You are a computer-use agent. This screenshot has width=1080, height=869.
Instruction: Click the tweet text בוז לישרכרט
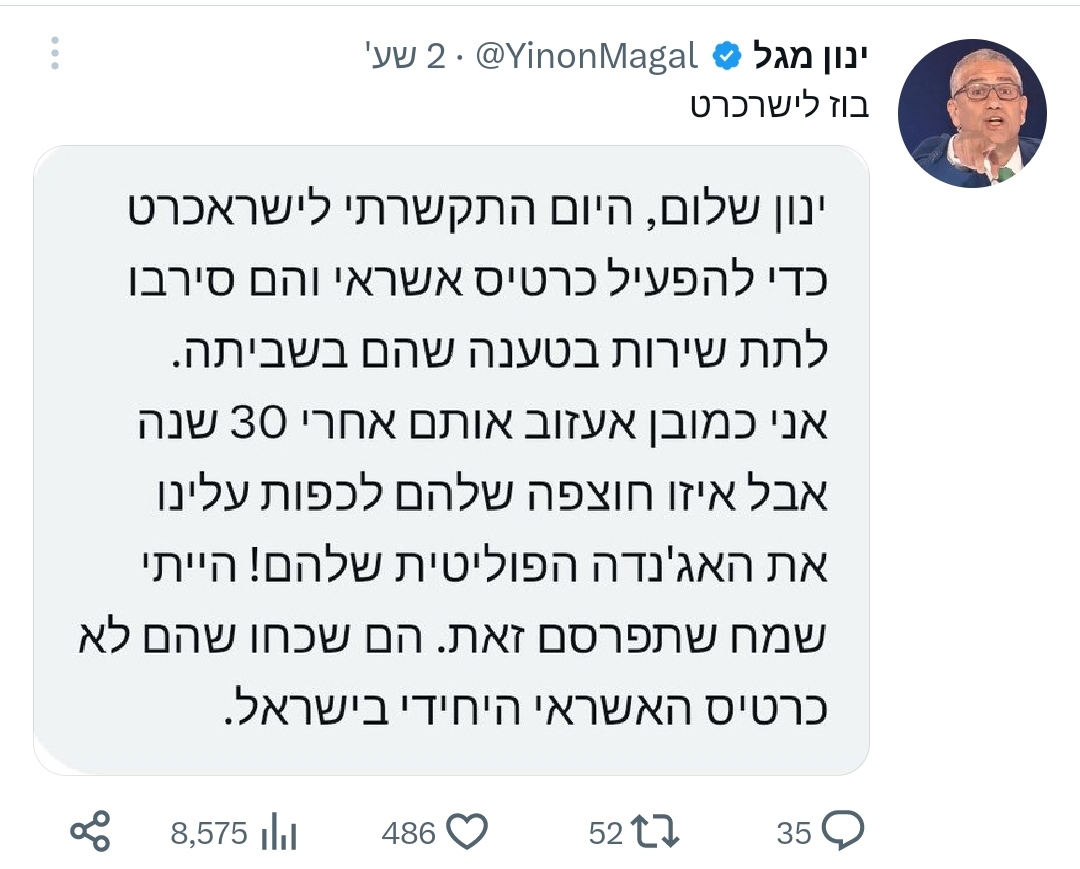coord(779,106)
